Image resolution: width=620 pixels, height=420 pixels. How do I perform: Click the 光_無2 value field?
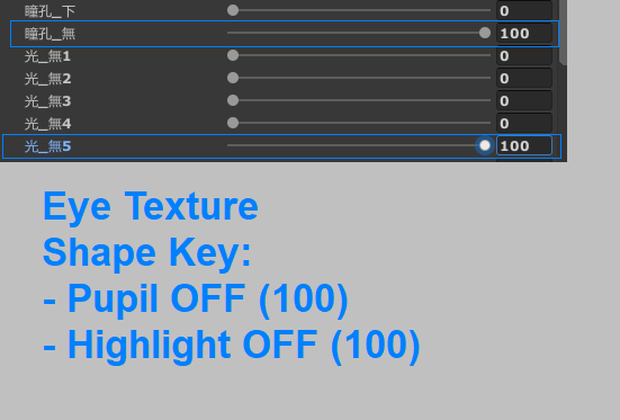(x=524, y=78)
